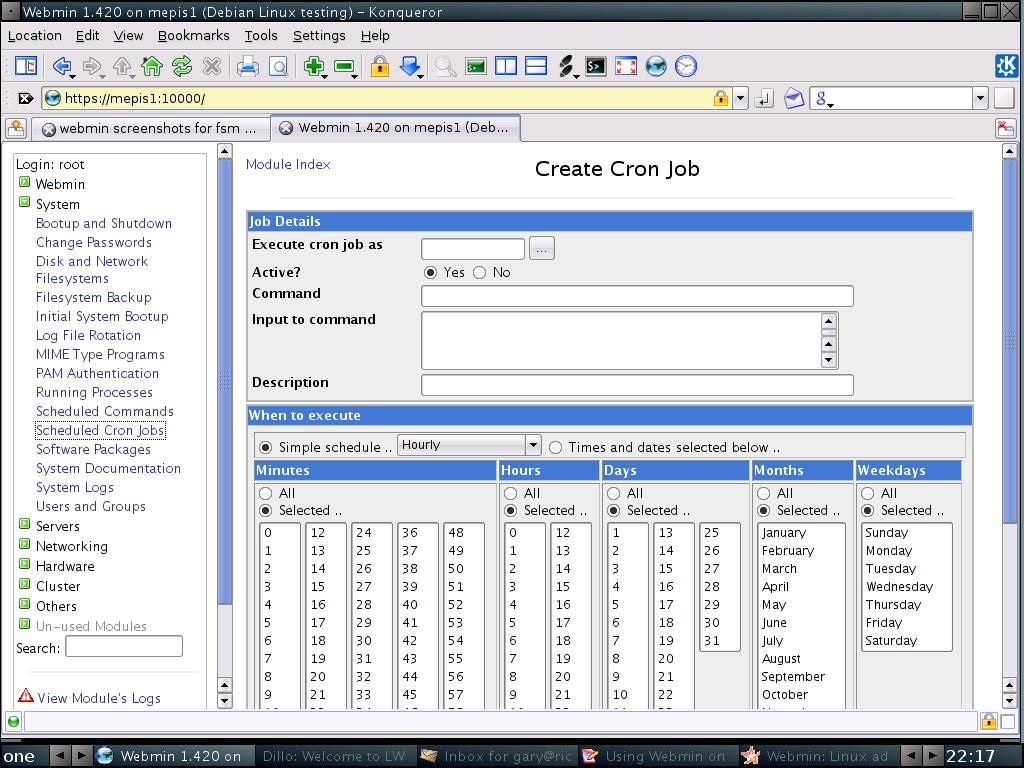
Task: Open Print Preview magnifier page icon
Action: click(x=278, y=66)
